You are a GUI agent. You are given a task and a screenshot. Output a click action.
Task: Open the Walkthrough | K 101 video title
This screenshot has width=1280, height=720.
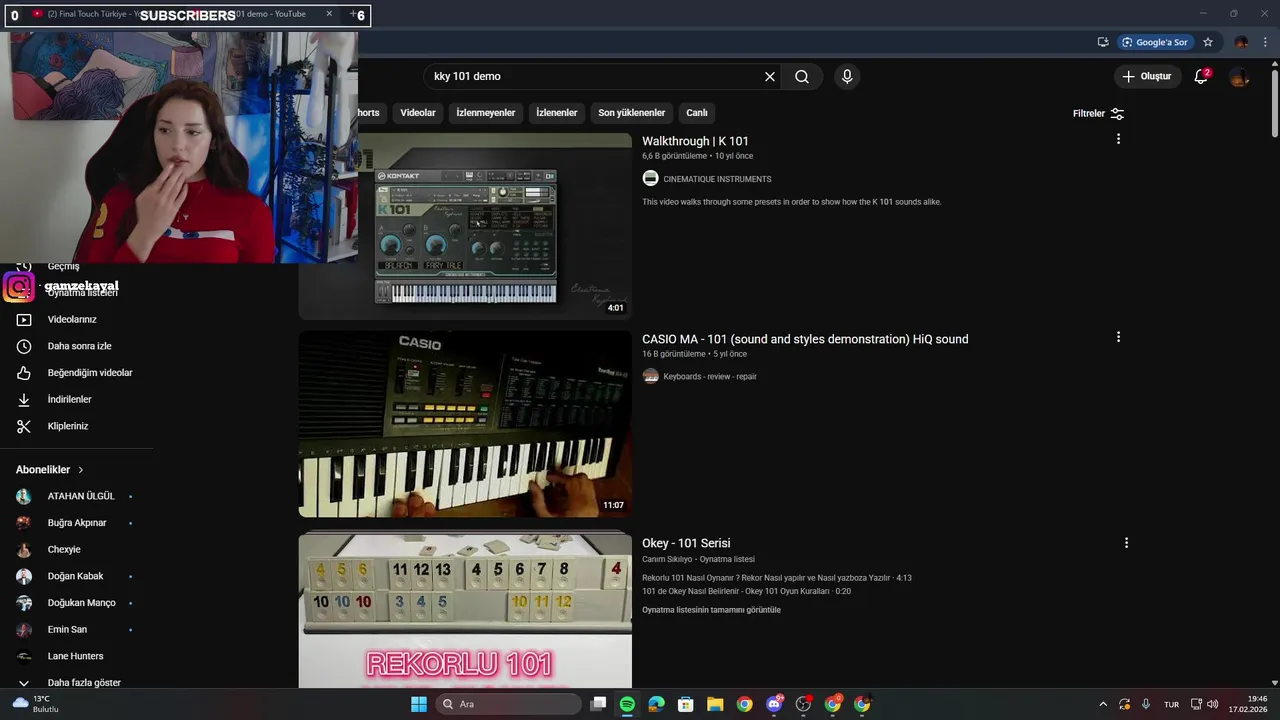(x=695, y=141)
